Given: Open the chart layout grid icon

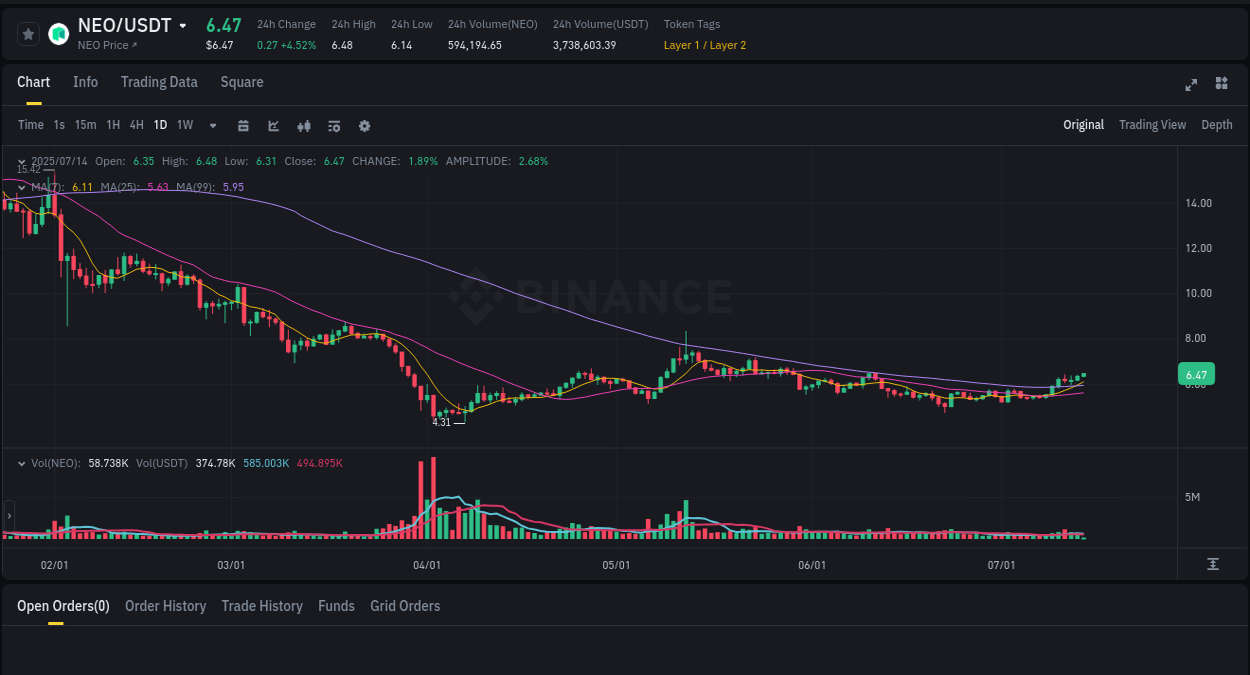Looking at the screenshot, I should (x=1221, y=85).
